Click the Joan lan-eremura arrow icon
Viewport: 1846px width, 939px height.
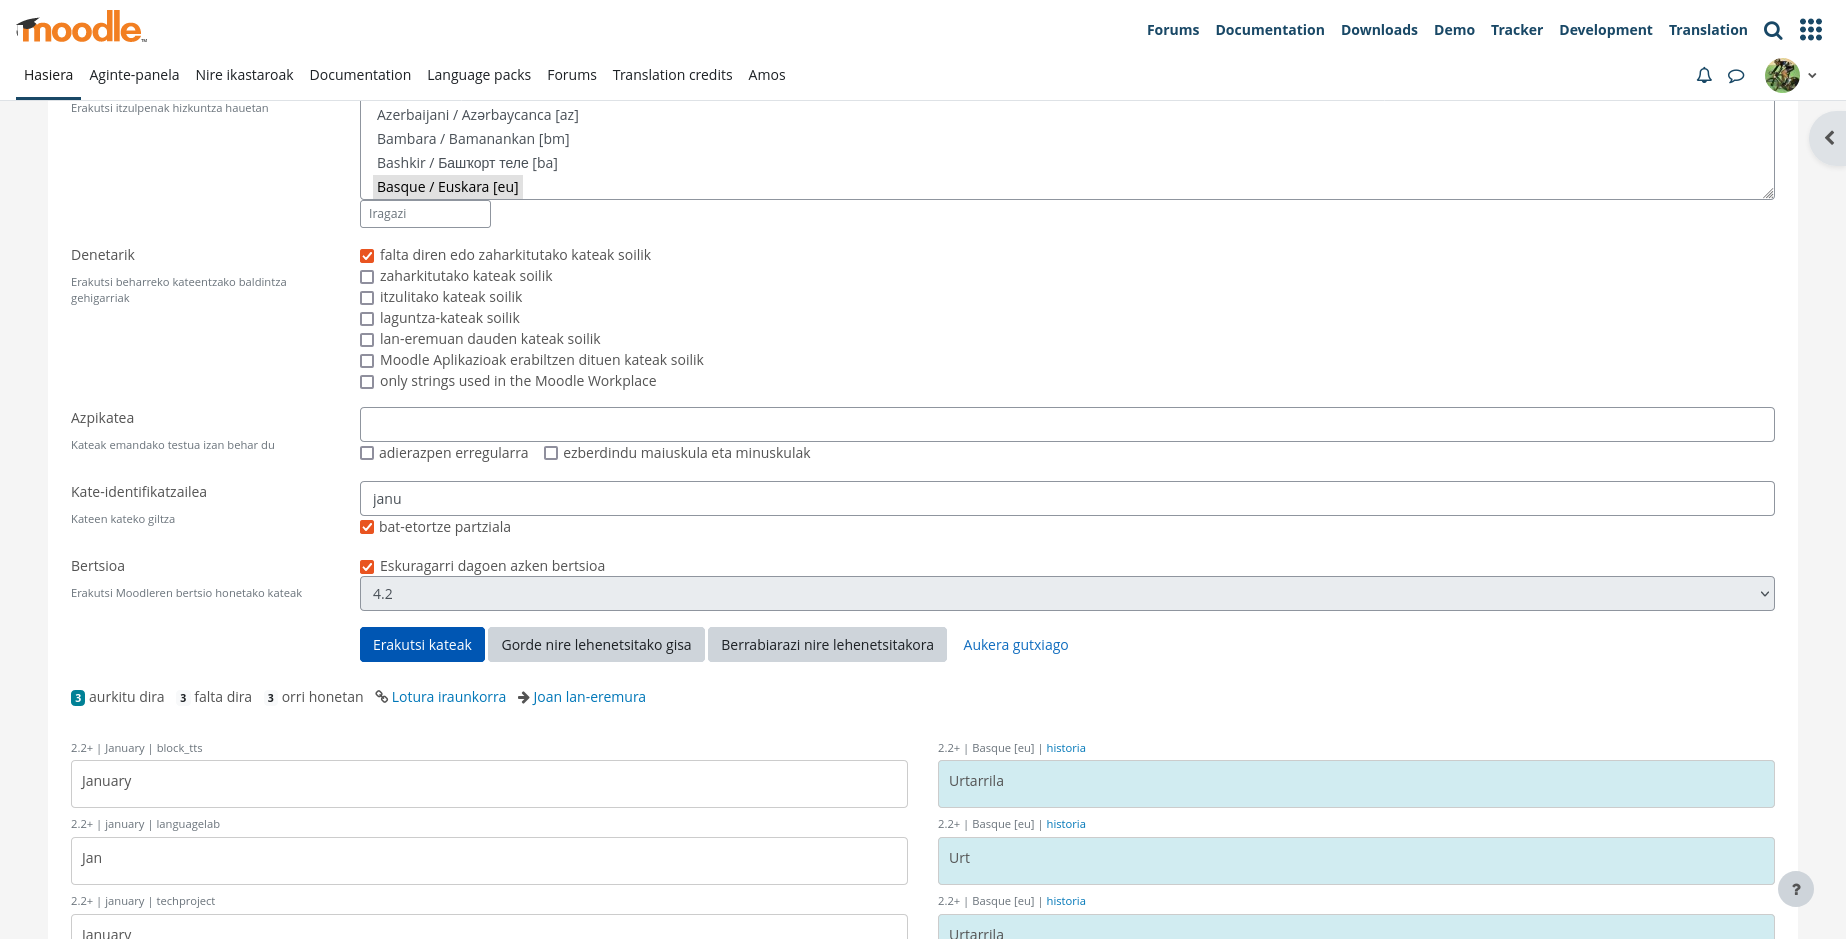point(522,697)
